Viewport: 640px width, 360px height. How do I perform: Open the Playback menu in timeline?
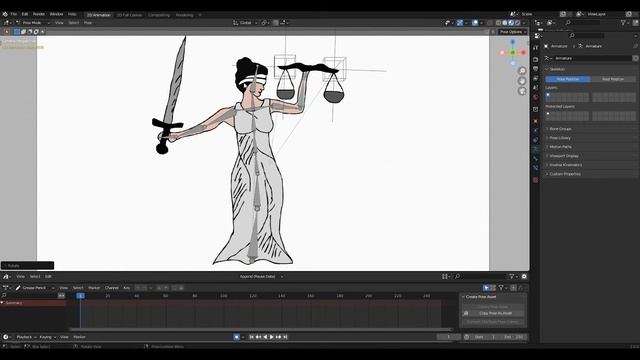tap(26, 337)
